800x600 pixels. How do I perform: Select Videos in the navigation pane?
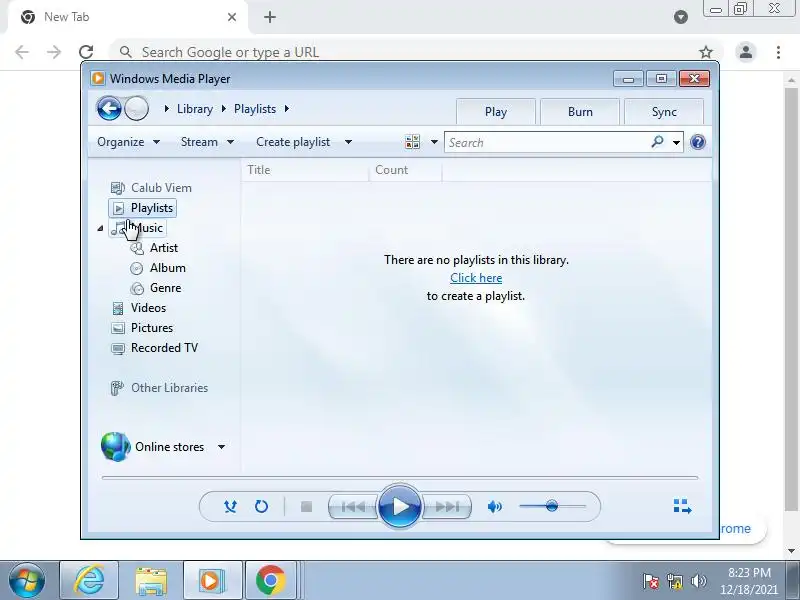coord(138,308)
